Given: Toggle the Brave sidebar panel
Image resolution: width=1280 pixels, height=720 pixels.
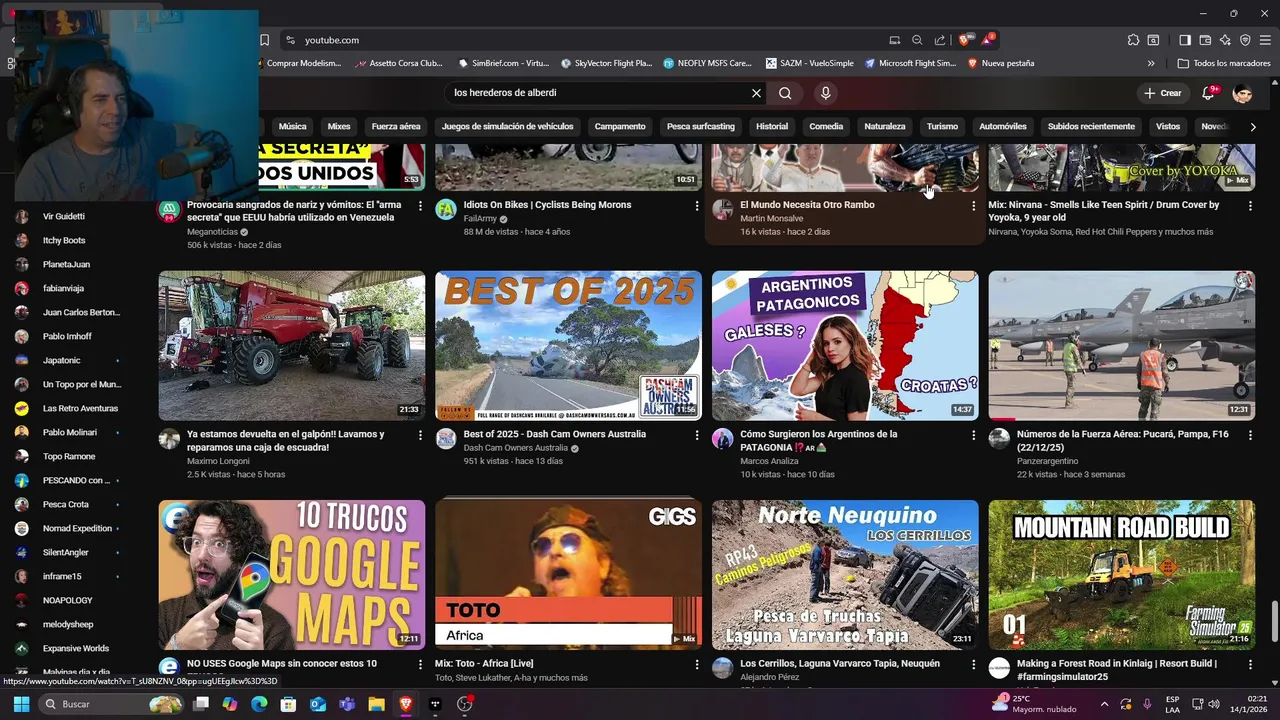Looking at the screenshot, I should click(1185, 40).
